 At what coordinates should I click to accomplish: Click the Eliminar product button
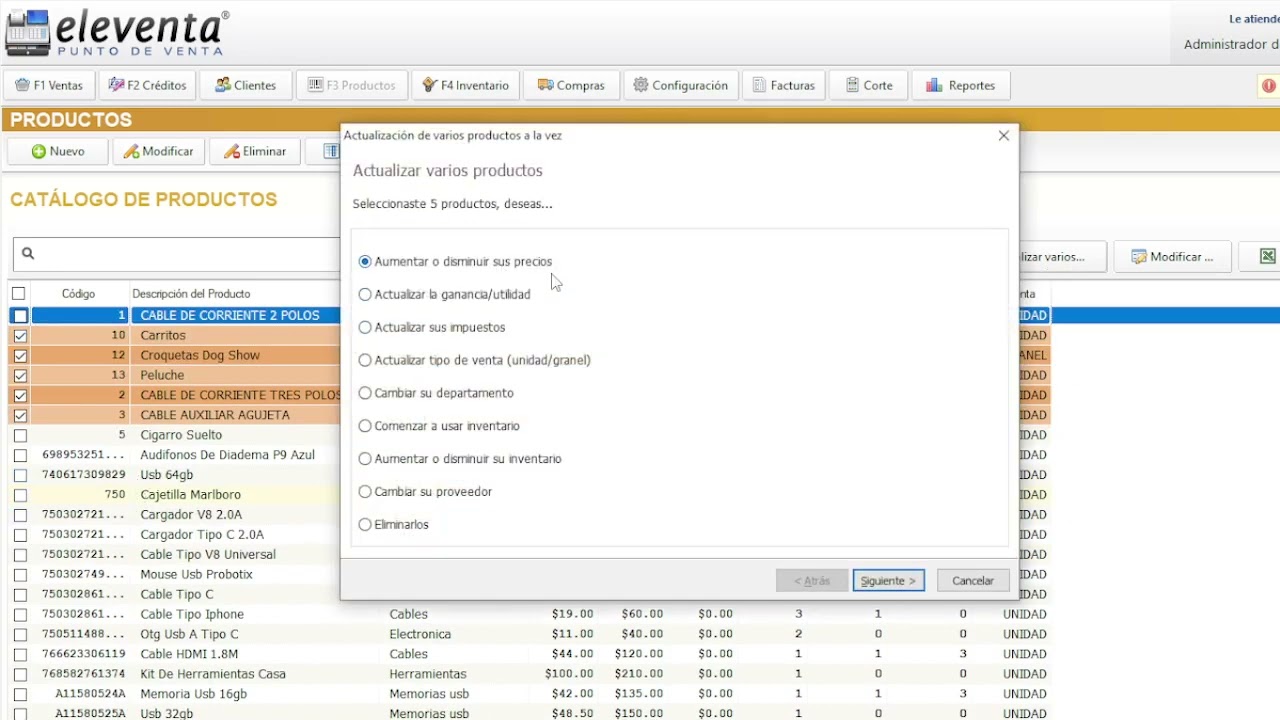coord(255,151)
